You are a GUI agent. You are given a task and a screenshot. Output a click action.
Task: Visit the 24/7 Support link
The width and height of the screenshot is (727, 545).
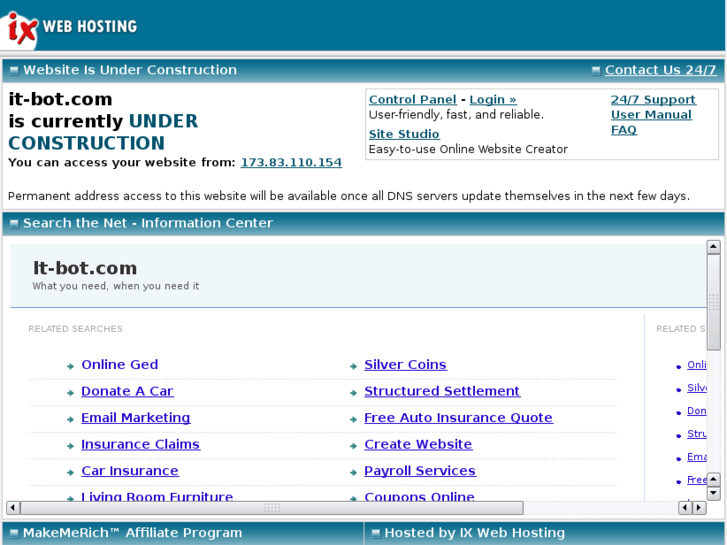click(x=653, y=100)
